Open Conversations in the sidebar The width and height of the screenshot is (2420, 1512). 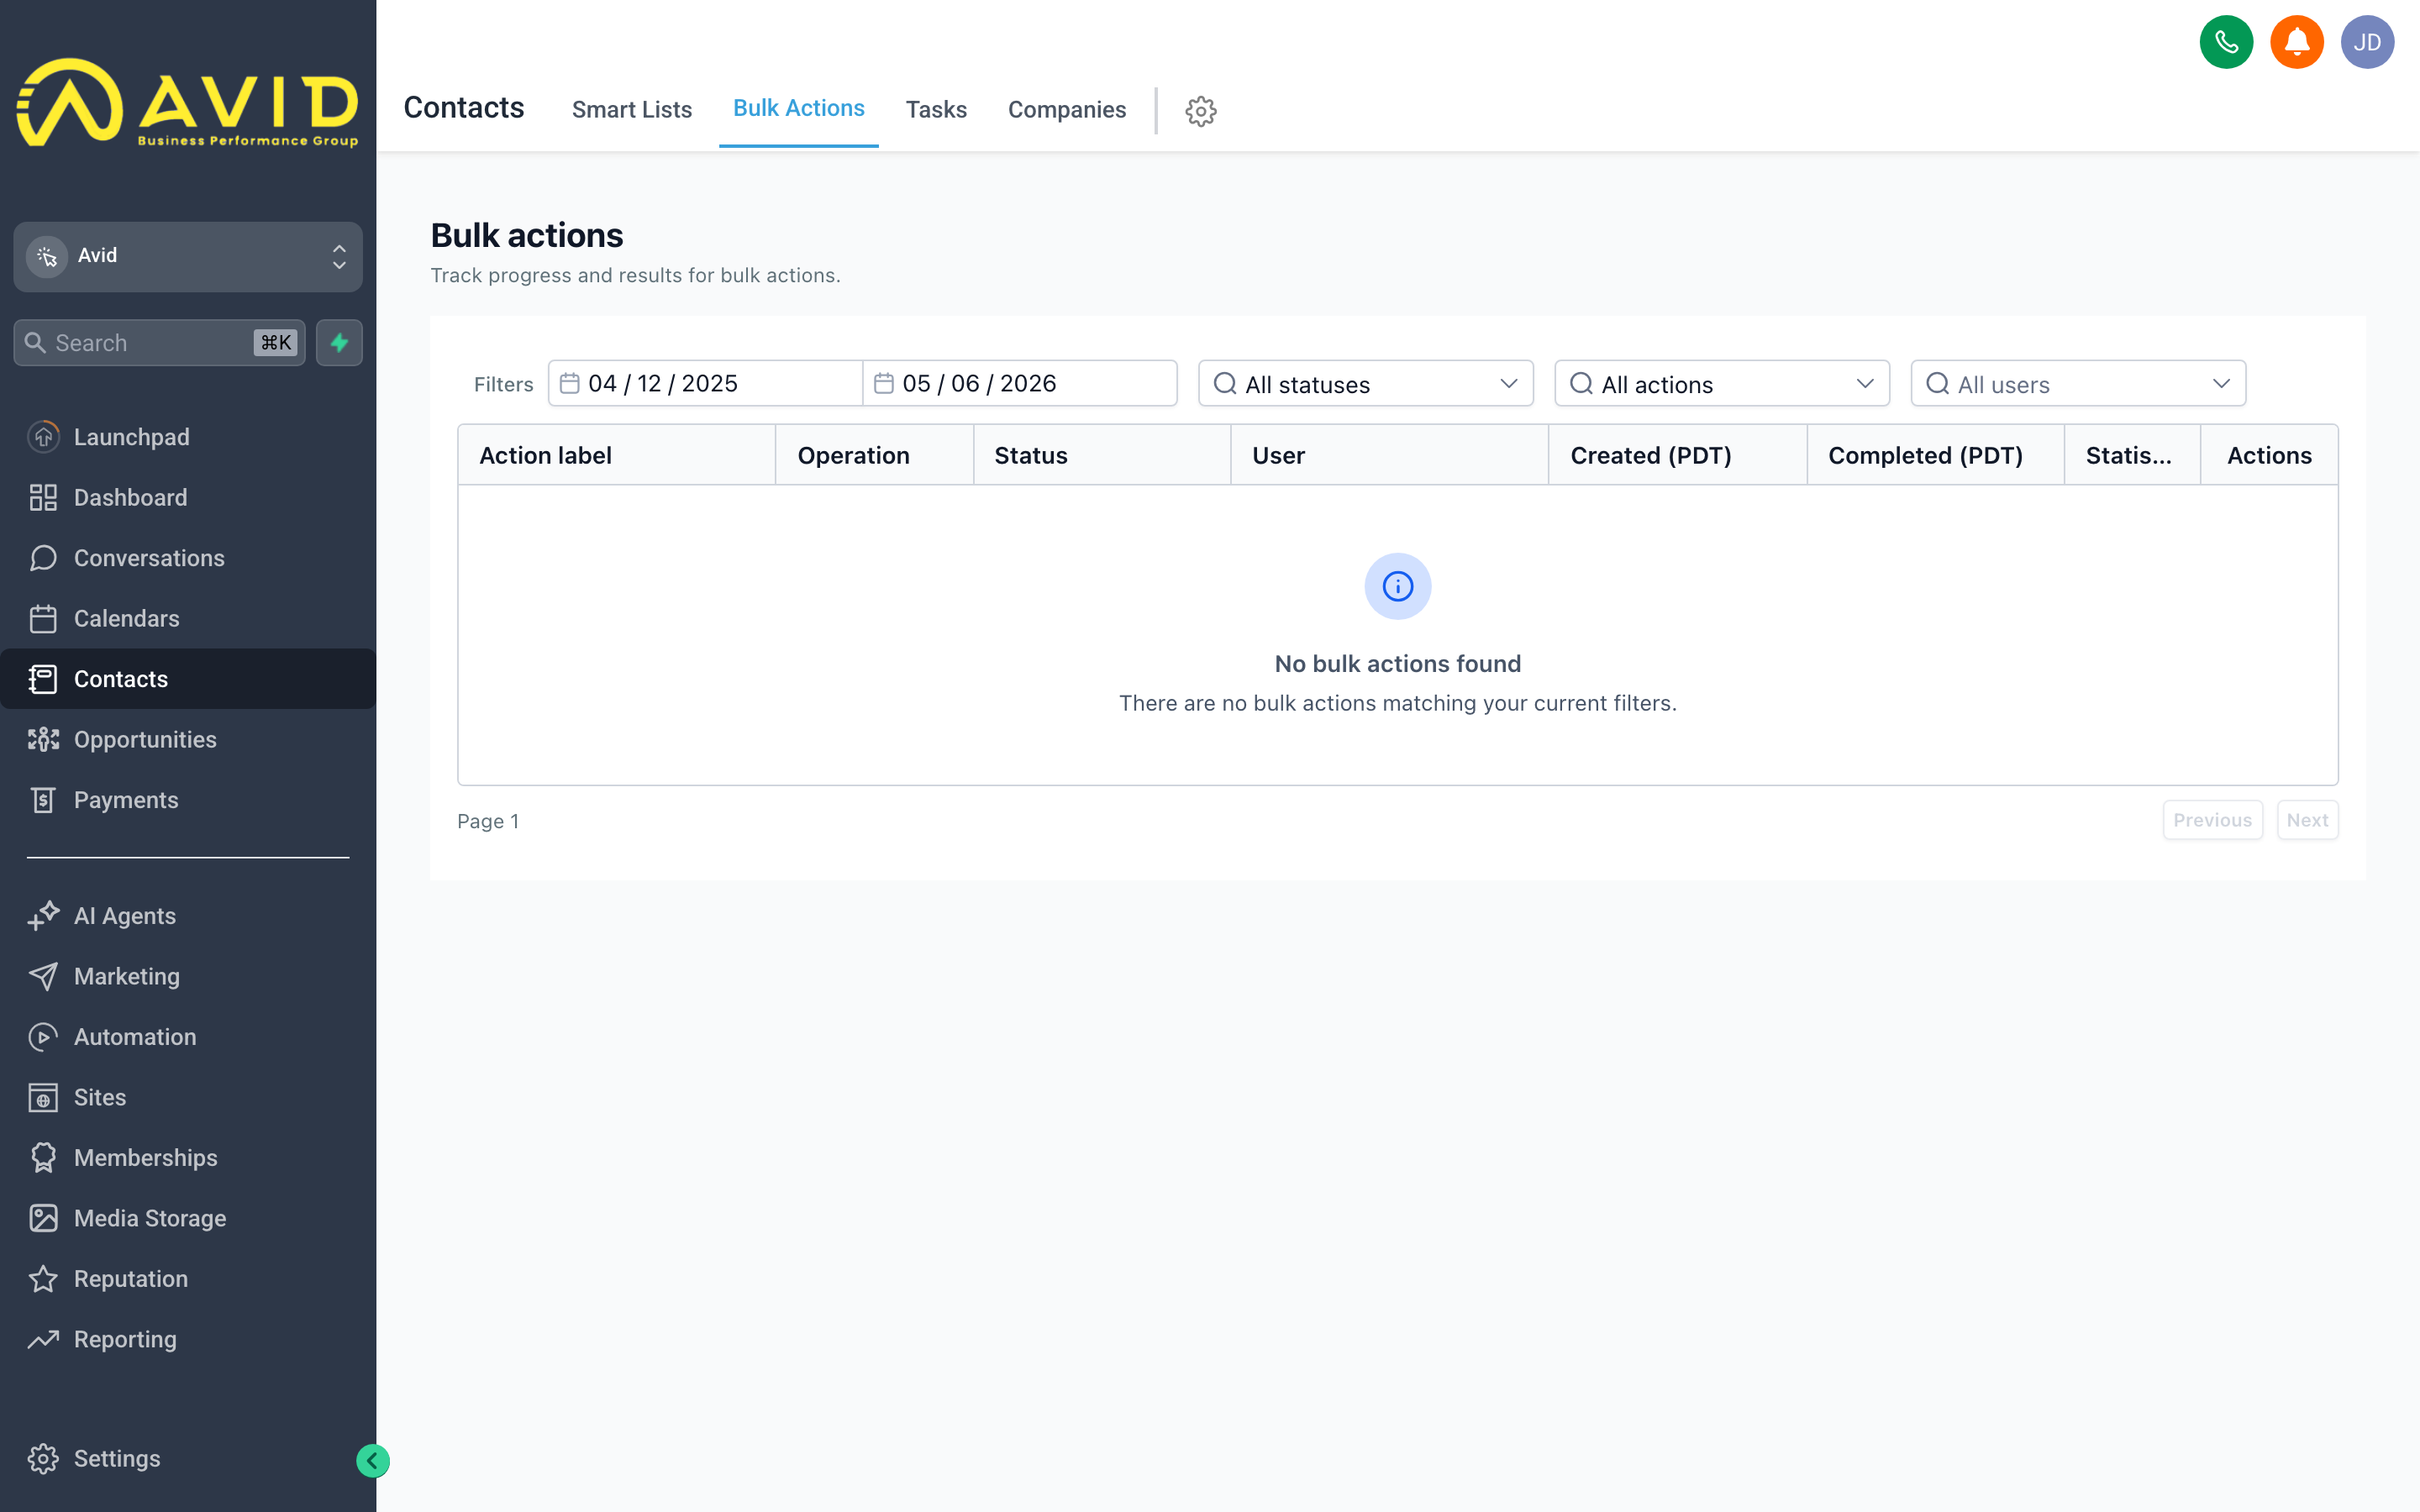[188, 558]
